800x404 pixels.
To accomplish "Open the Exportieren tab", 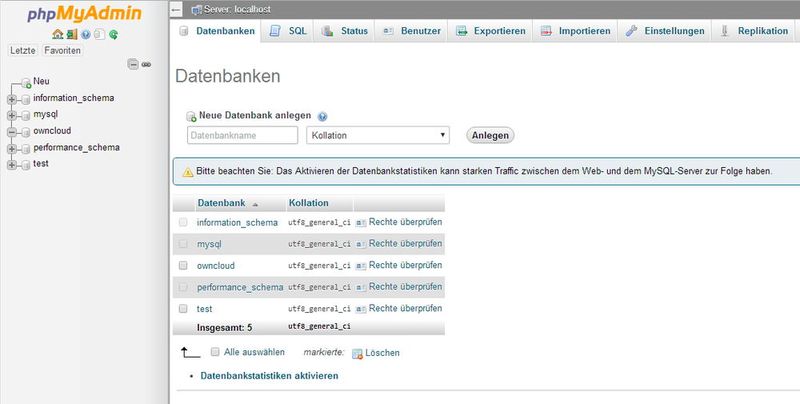I will [x=490, y=31].
